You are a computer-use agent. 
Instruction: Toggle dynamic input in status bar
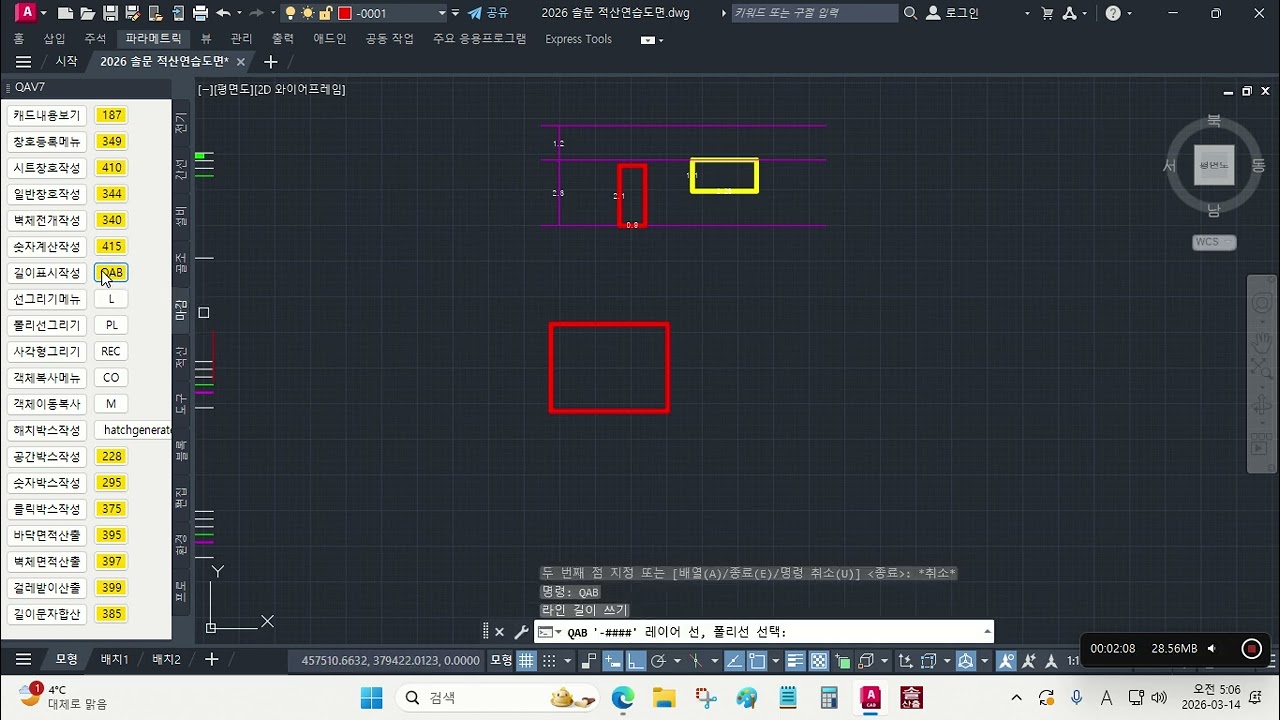click(x=613, y=661)
